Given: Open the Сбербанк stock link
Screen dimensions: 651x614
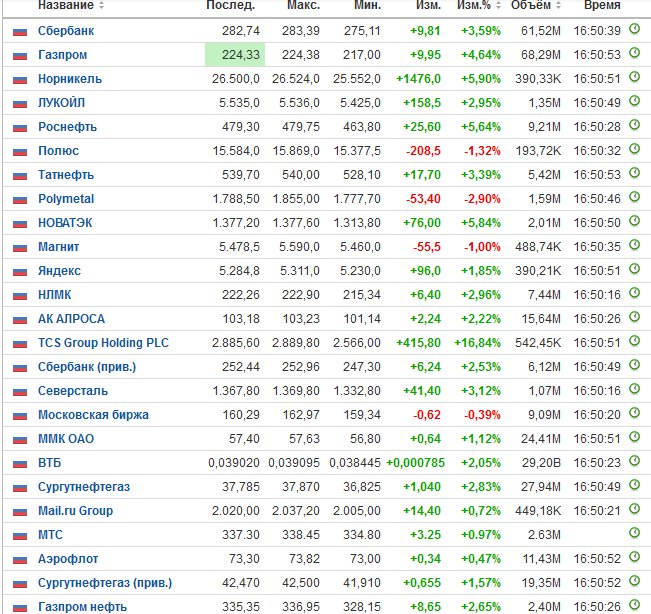Looking at the screenshot, I should click(x=66, y=31).
